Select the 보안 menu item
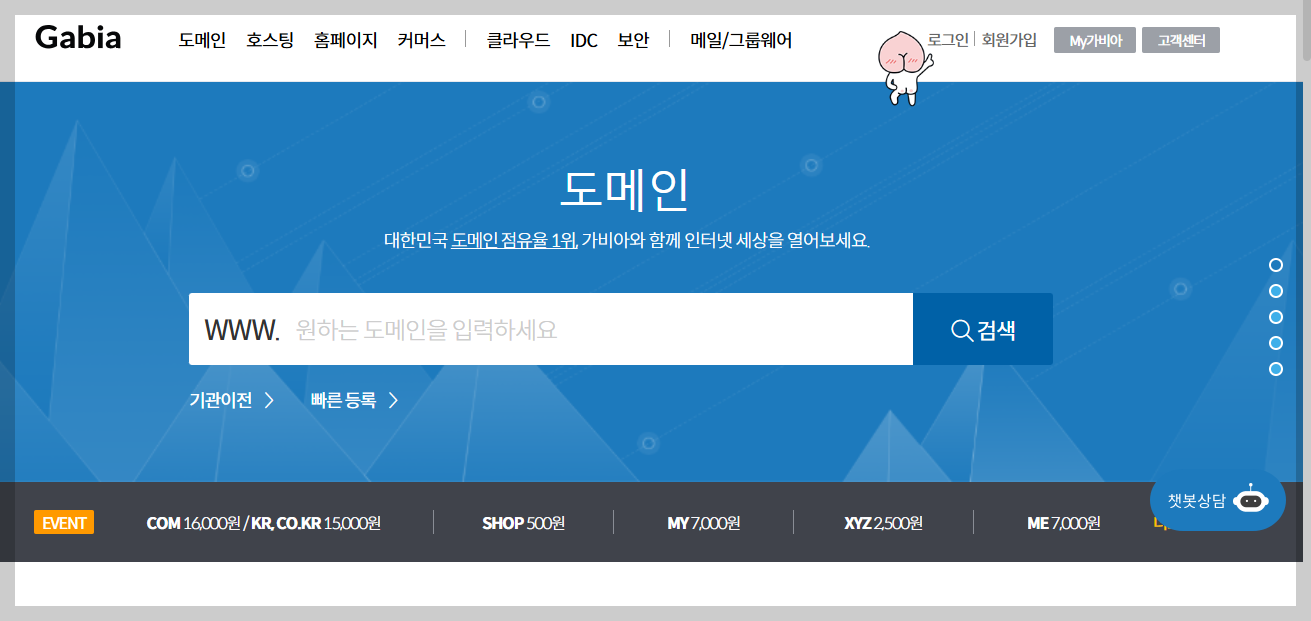1311x621 pixels. pos(633,40)
